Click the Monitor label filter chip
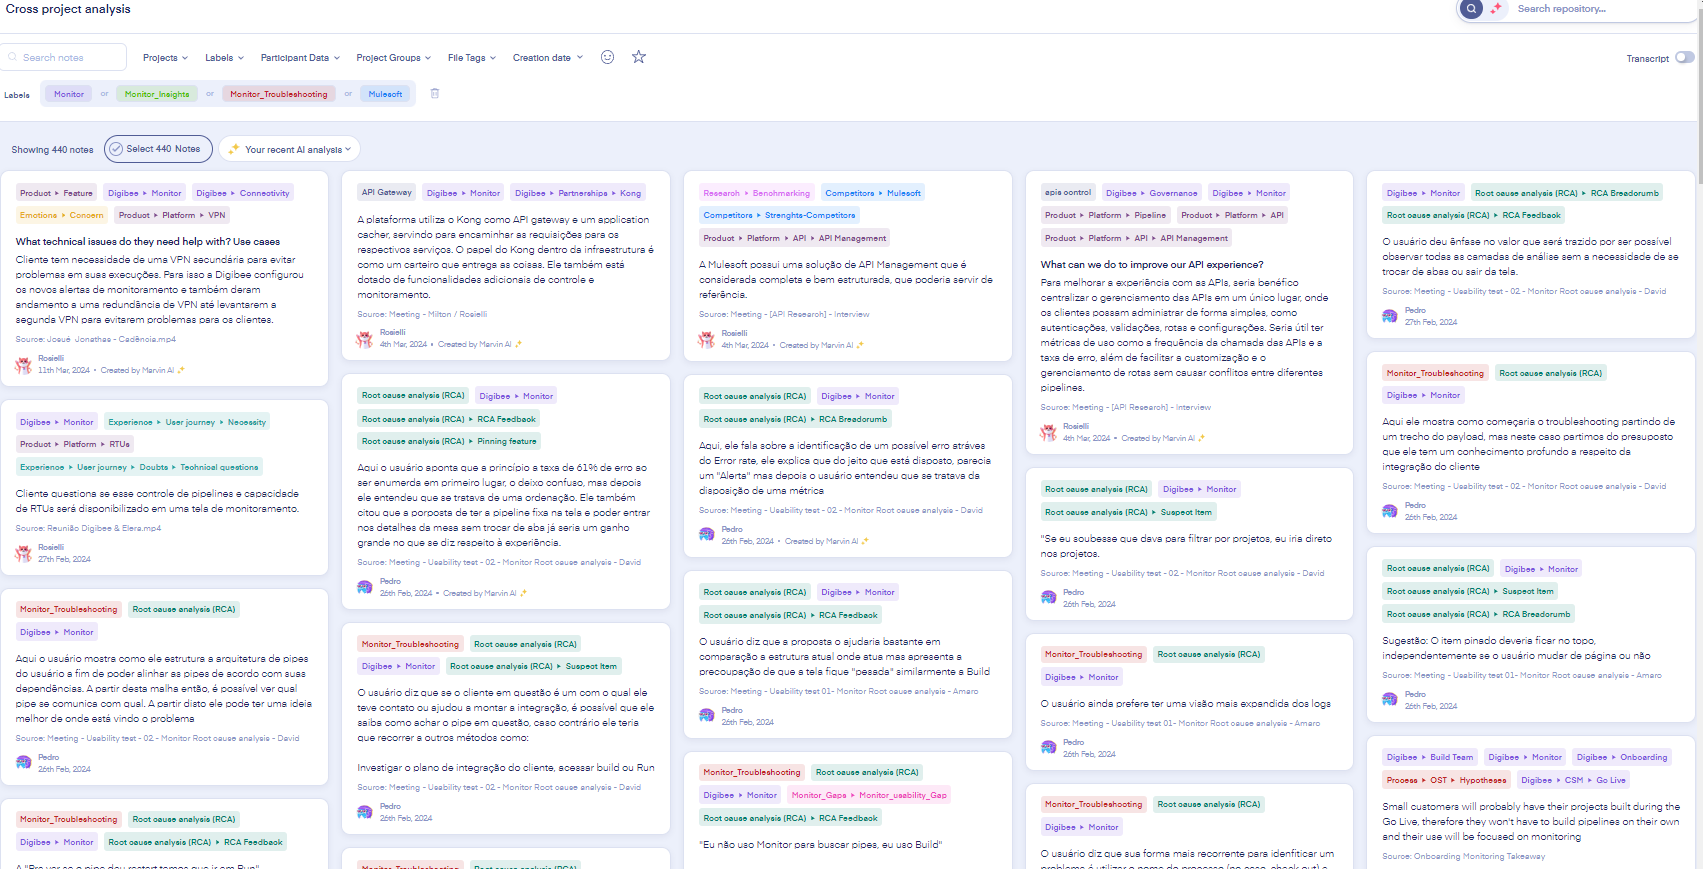Screen dimensions: 1703x869 (x=69, y=94)
